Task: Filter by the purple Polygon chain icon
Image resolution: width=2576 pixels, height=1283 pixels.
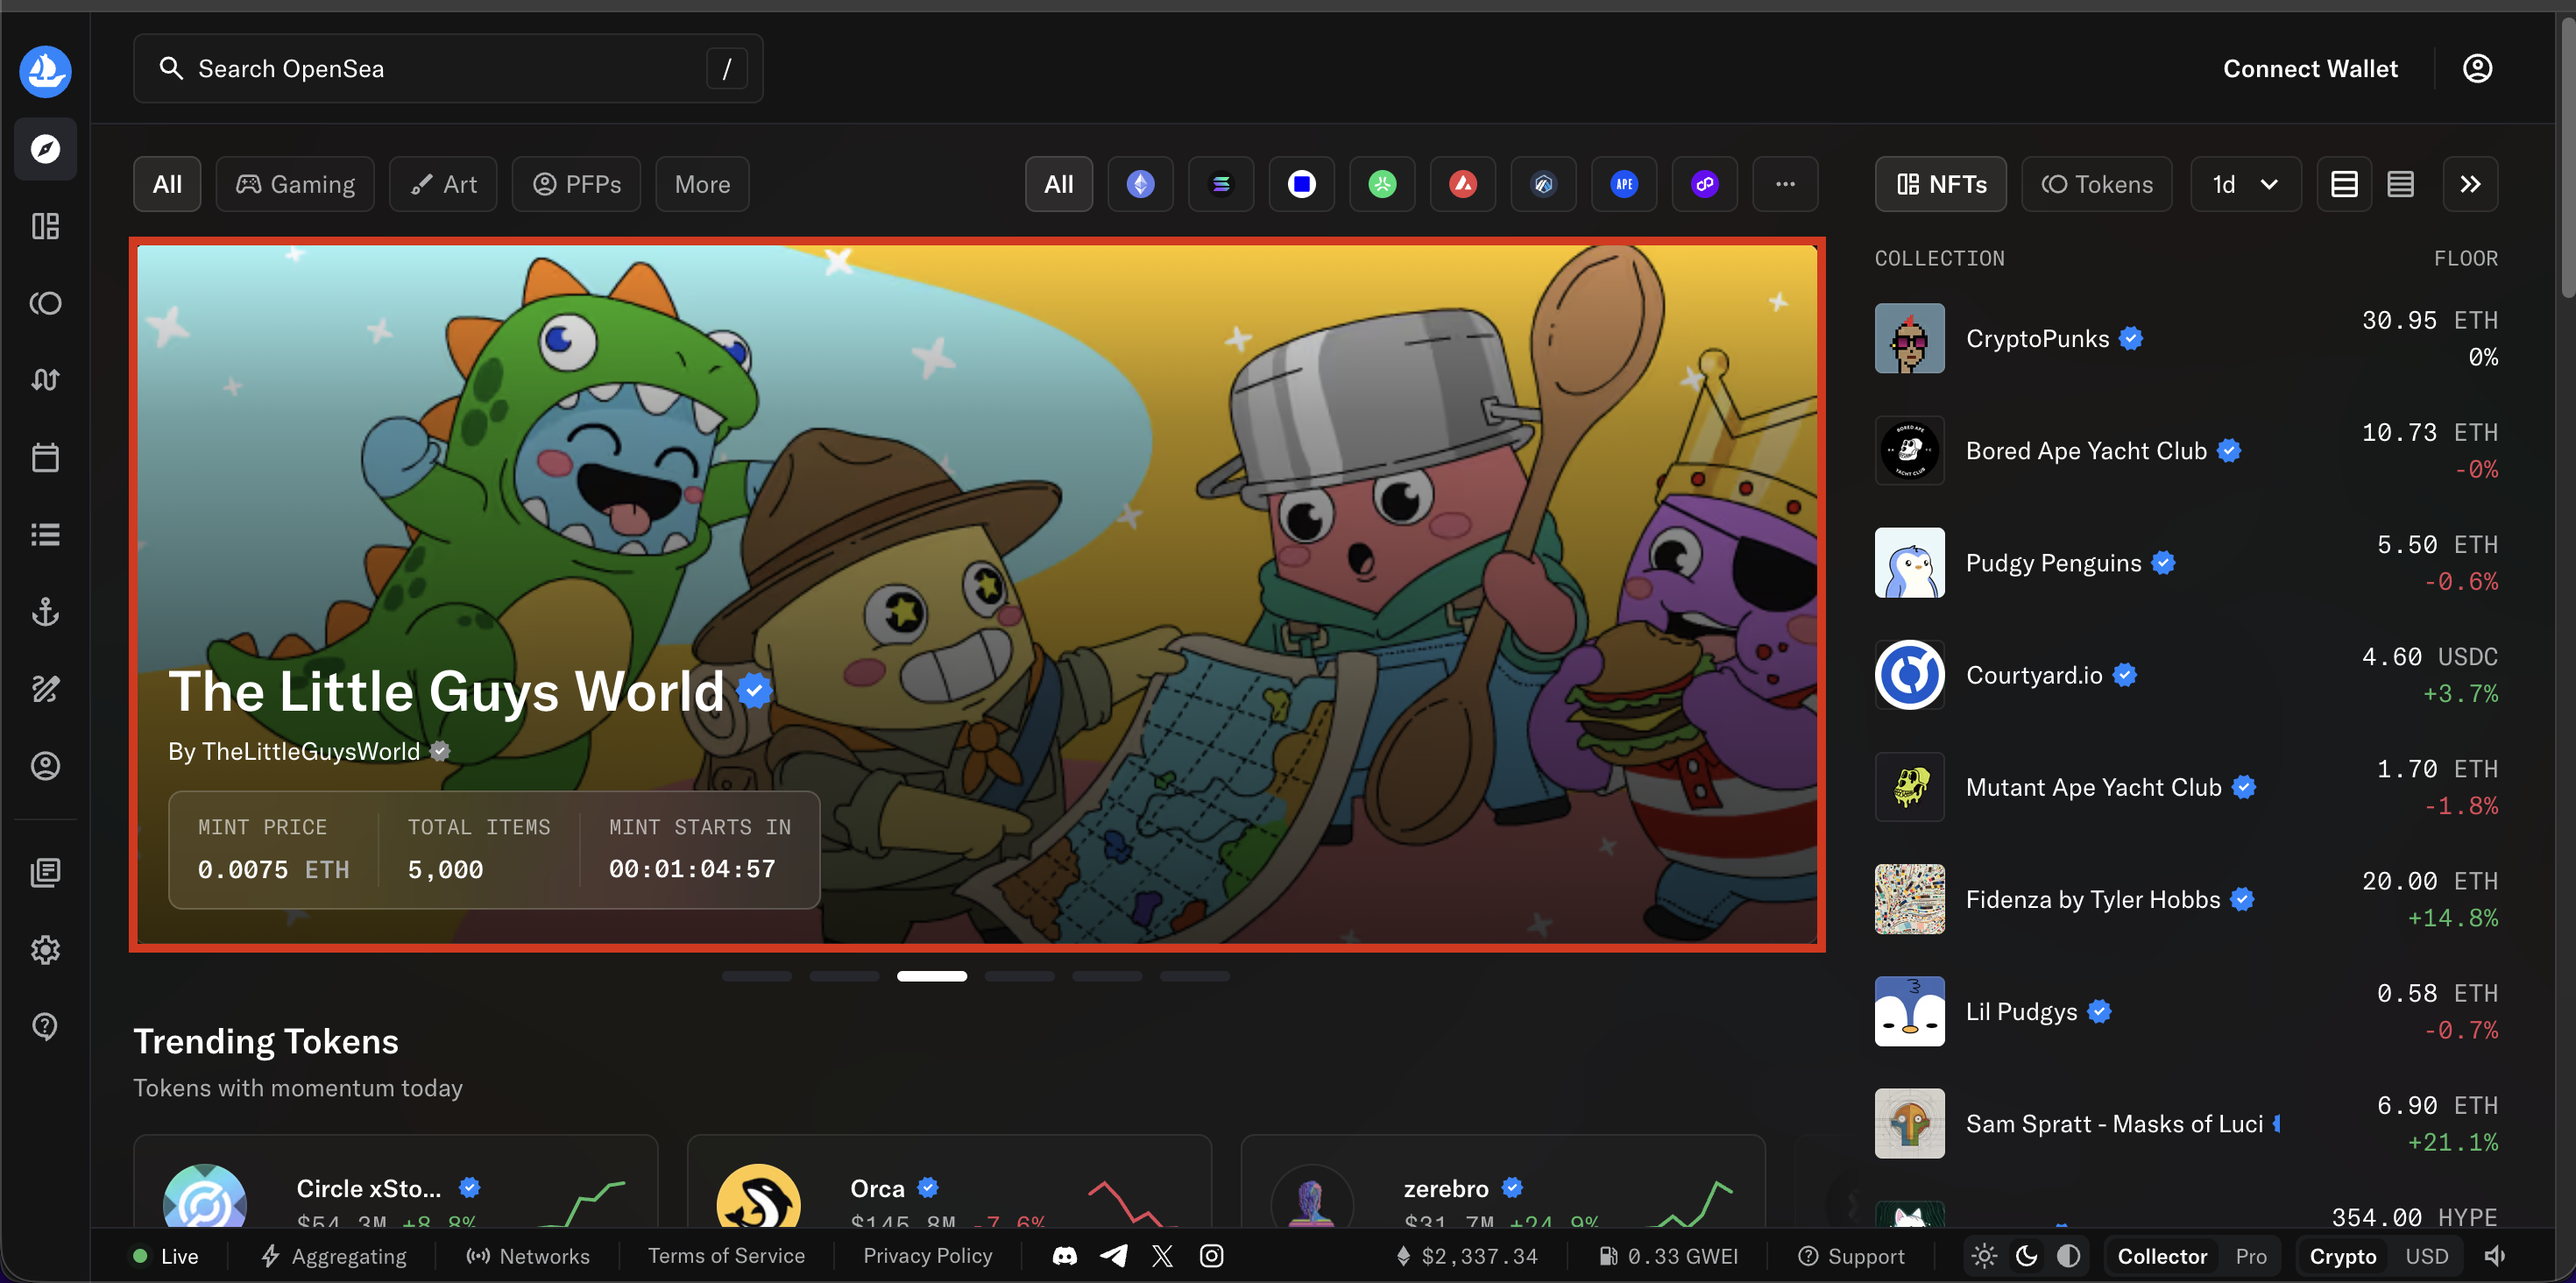Action: pos(1705,184)
